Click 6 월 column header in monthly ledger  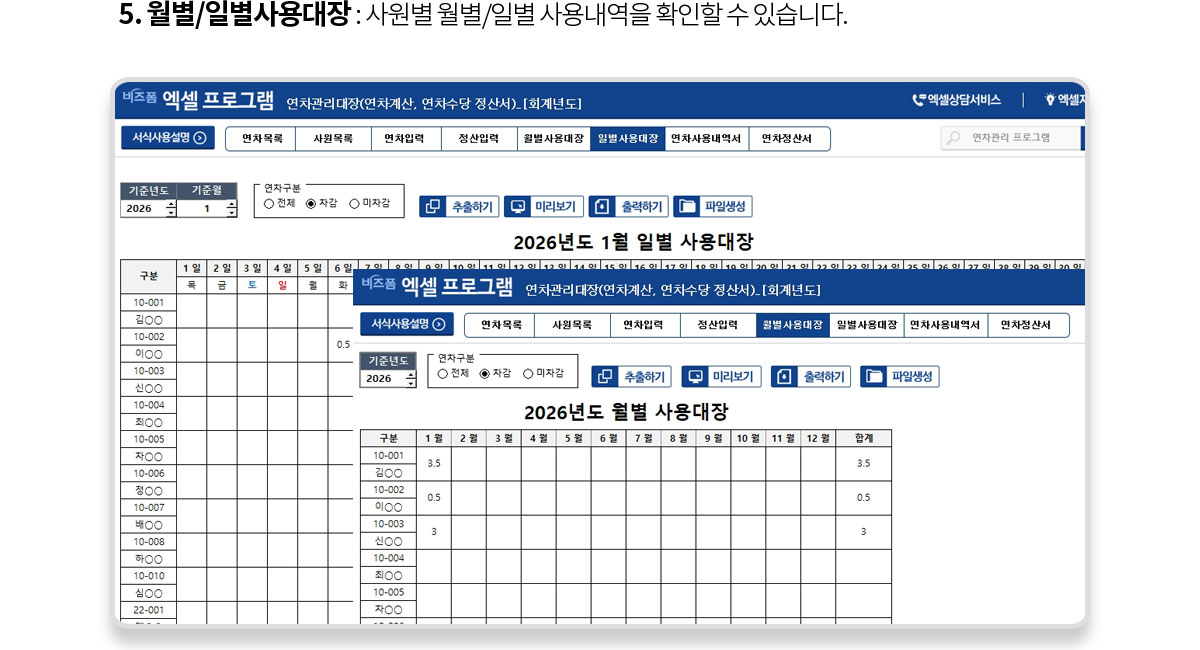(608, 439)
